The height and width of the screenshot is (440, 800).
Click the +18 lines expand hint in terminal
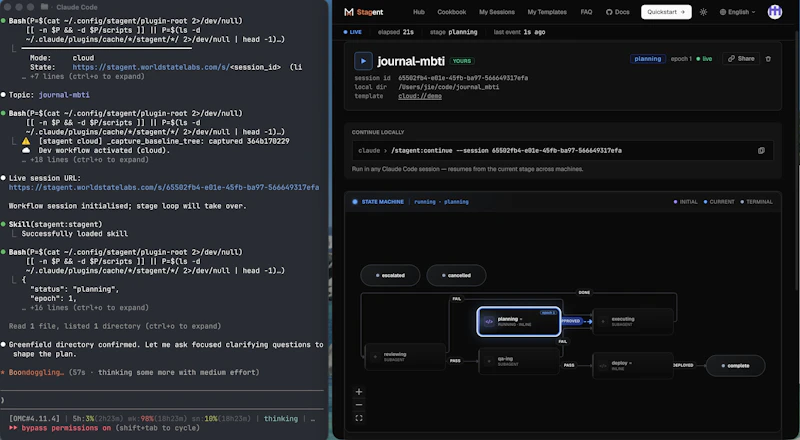click(x=85, y=160)
